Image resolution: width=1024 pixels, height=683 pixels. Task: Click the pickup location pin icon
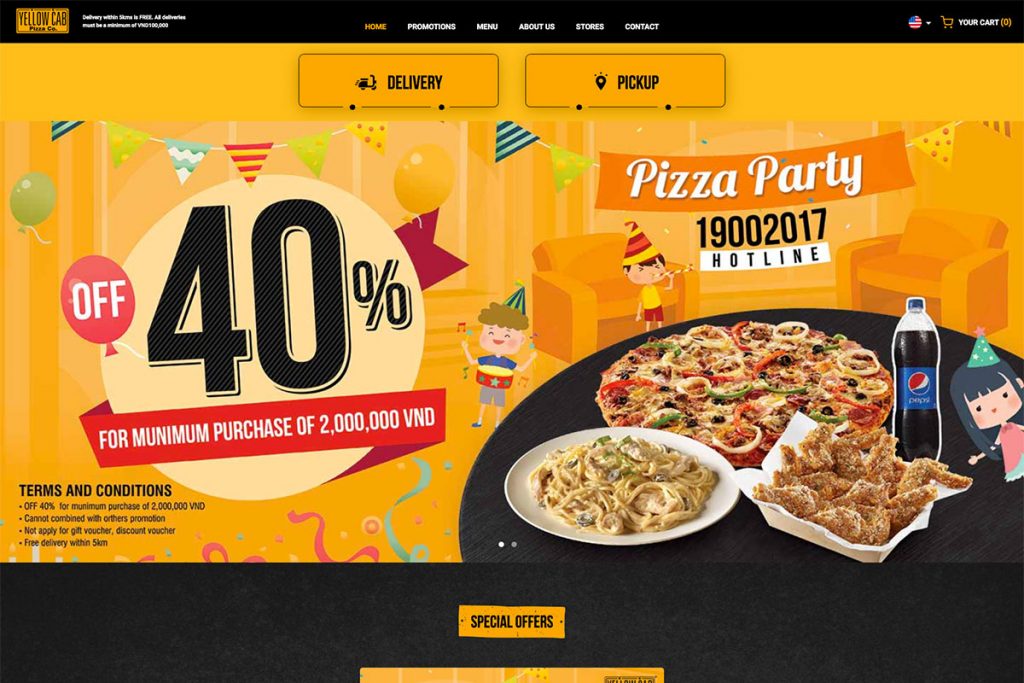click(x=601, y=82)
